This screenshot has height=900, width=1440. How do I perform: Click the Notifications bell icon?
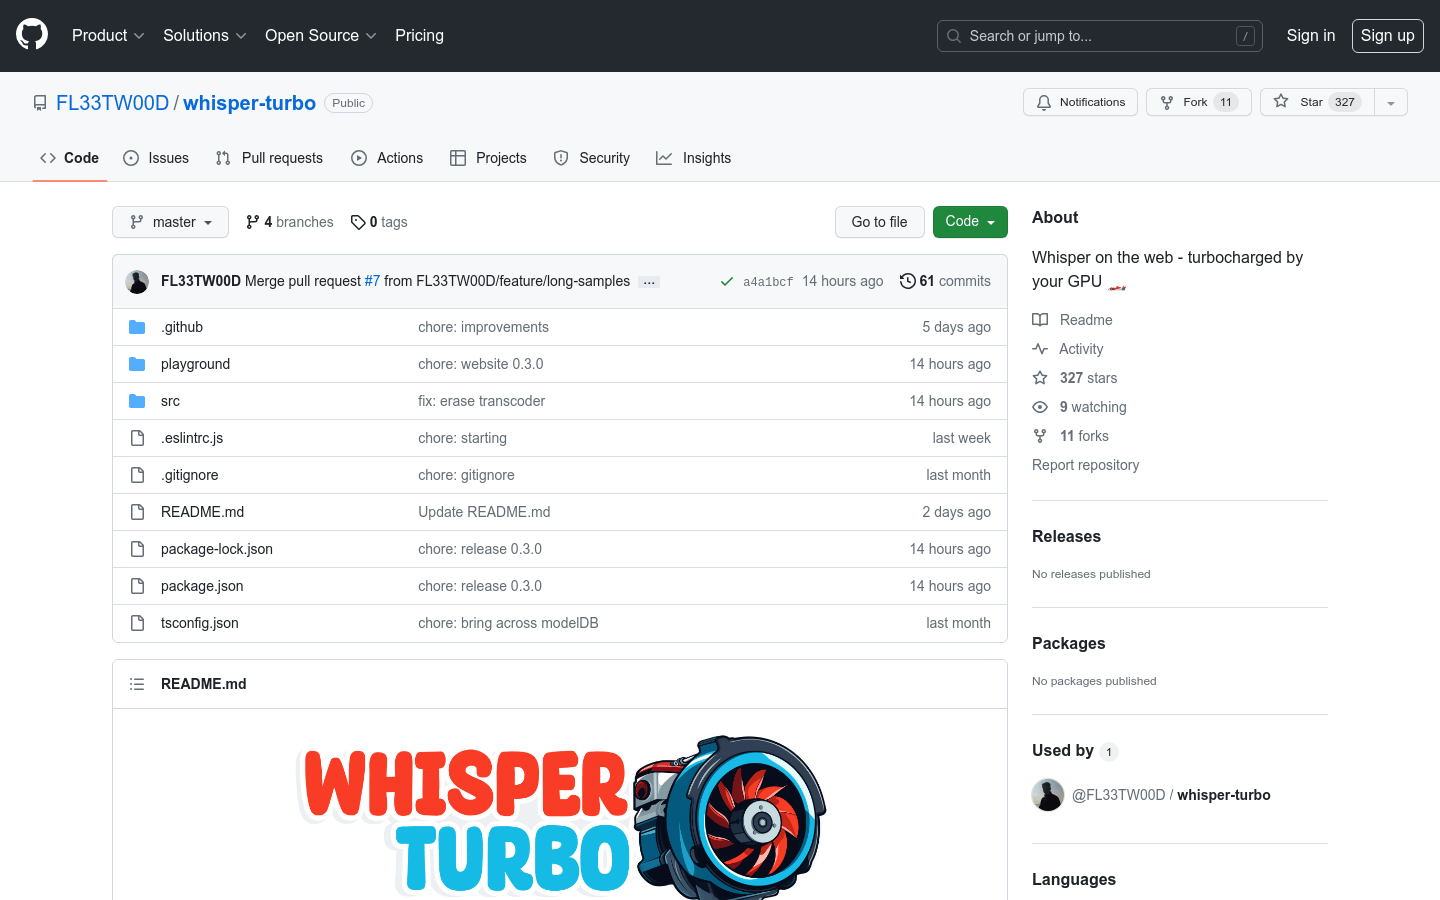(1043, 101)
